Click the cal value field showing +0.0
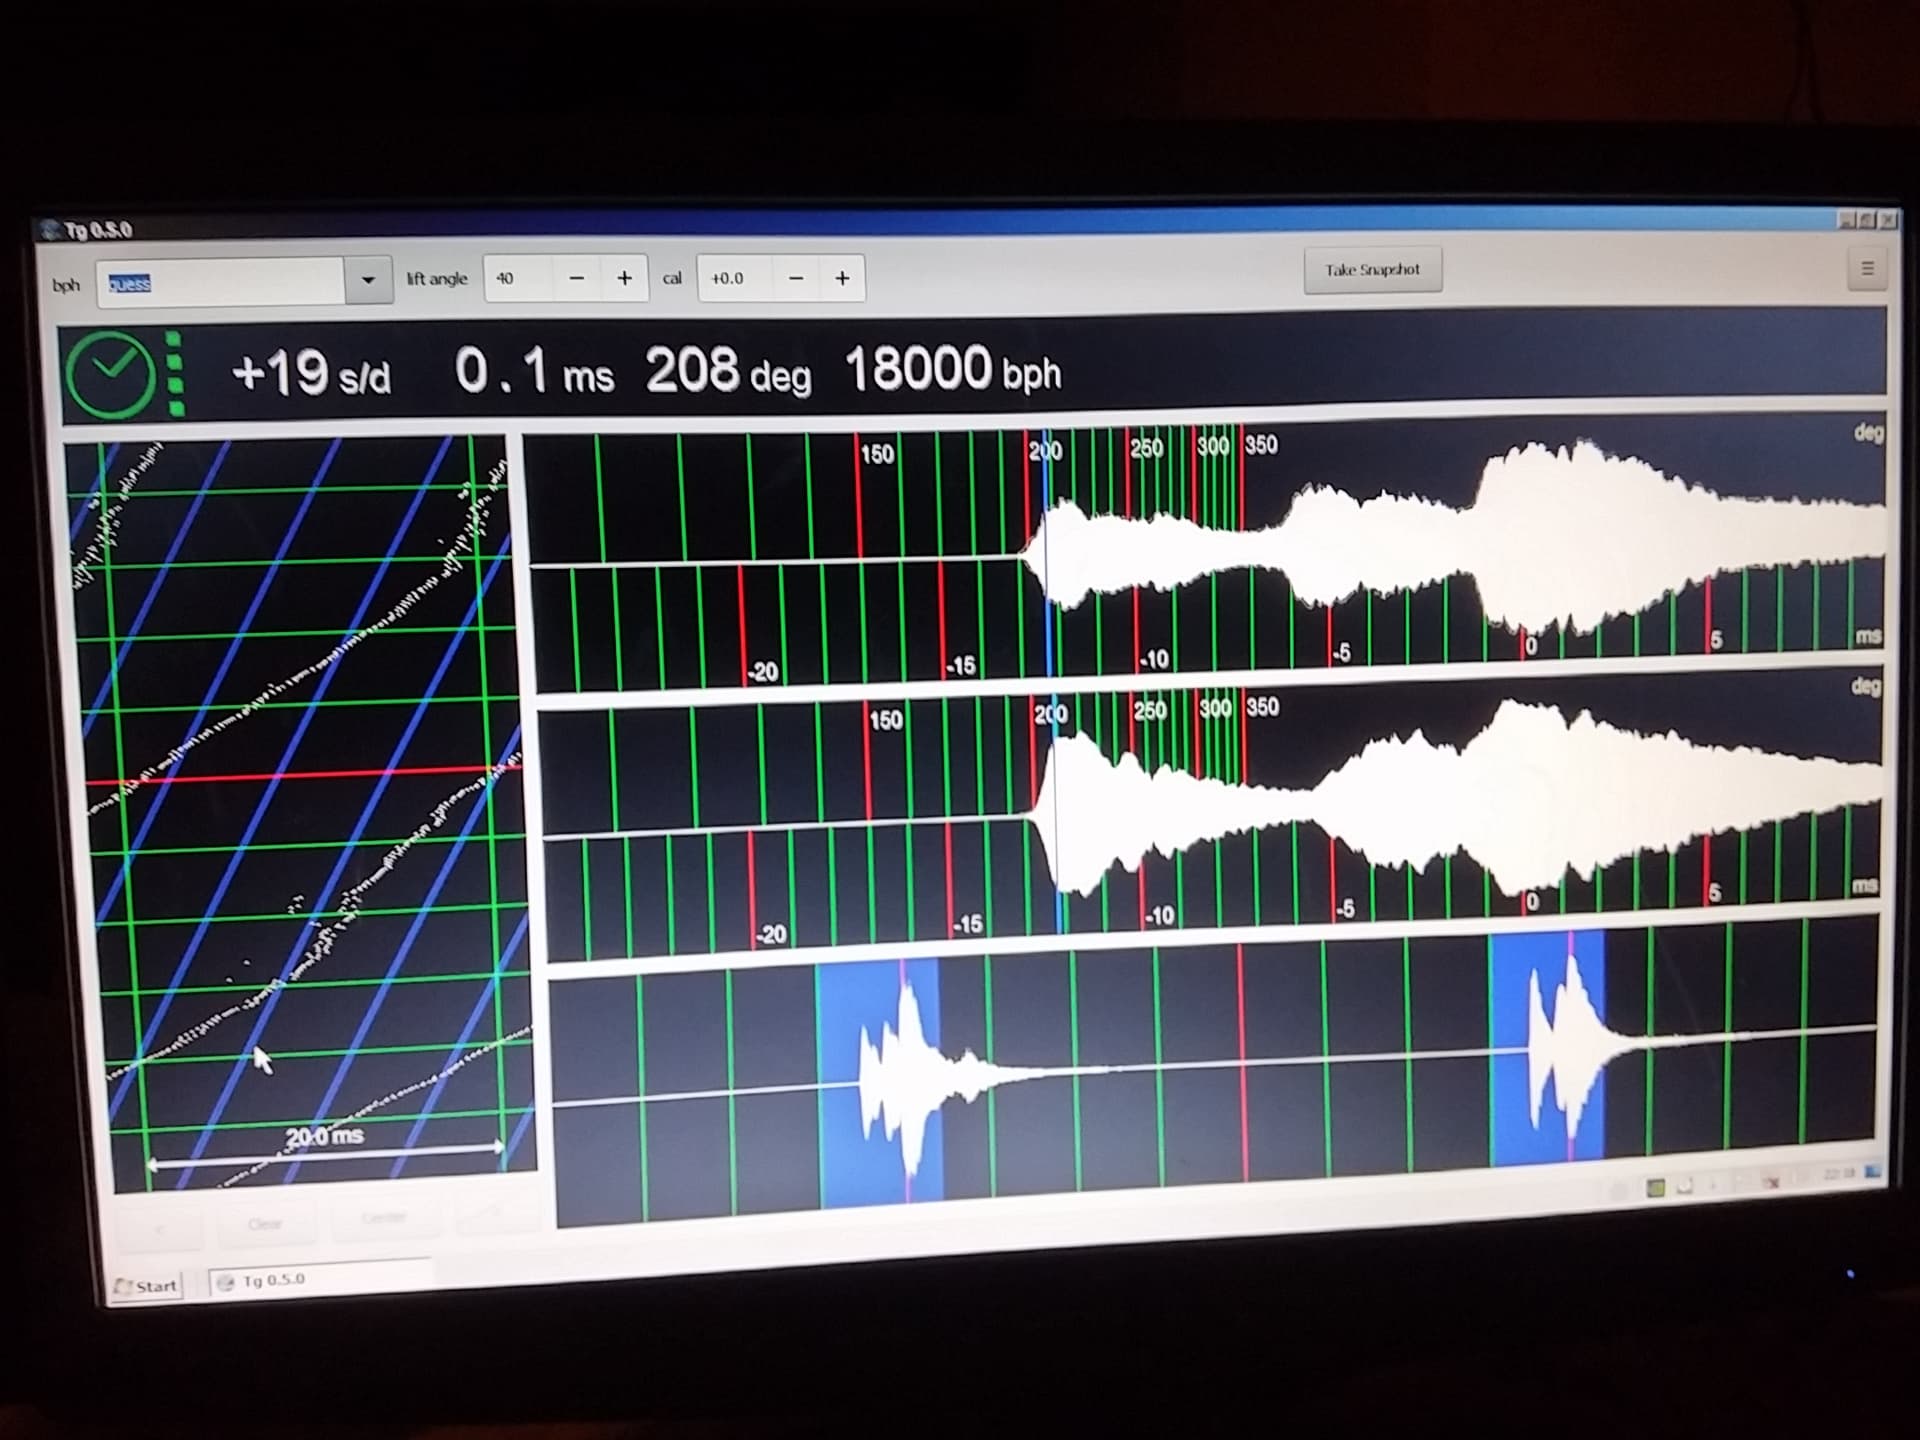The height and width of the screenshot is (1440, 1920). (x=736, y=278)
